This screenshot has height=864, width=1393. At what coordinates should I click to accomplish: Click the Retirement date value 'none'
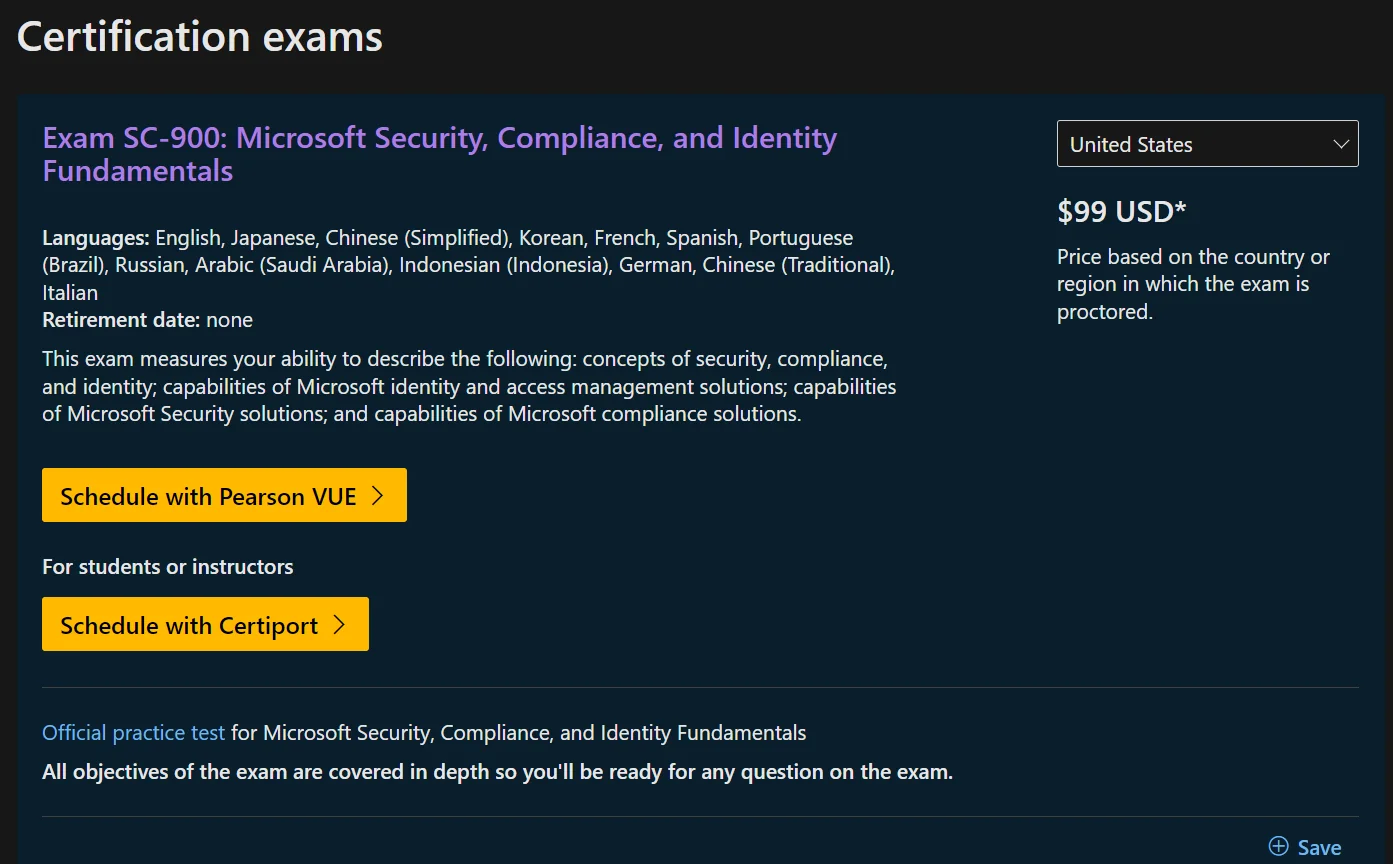point(229,319)
